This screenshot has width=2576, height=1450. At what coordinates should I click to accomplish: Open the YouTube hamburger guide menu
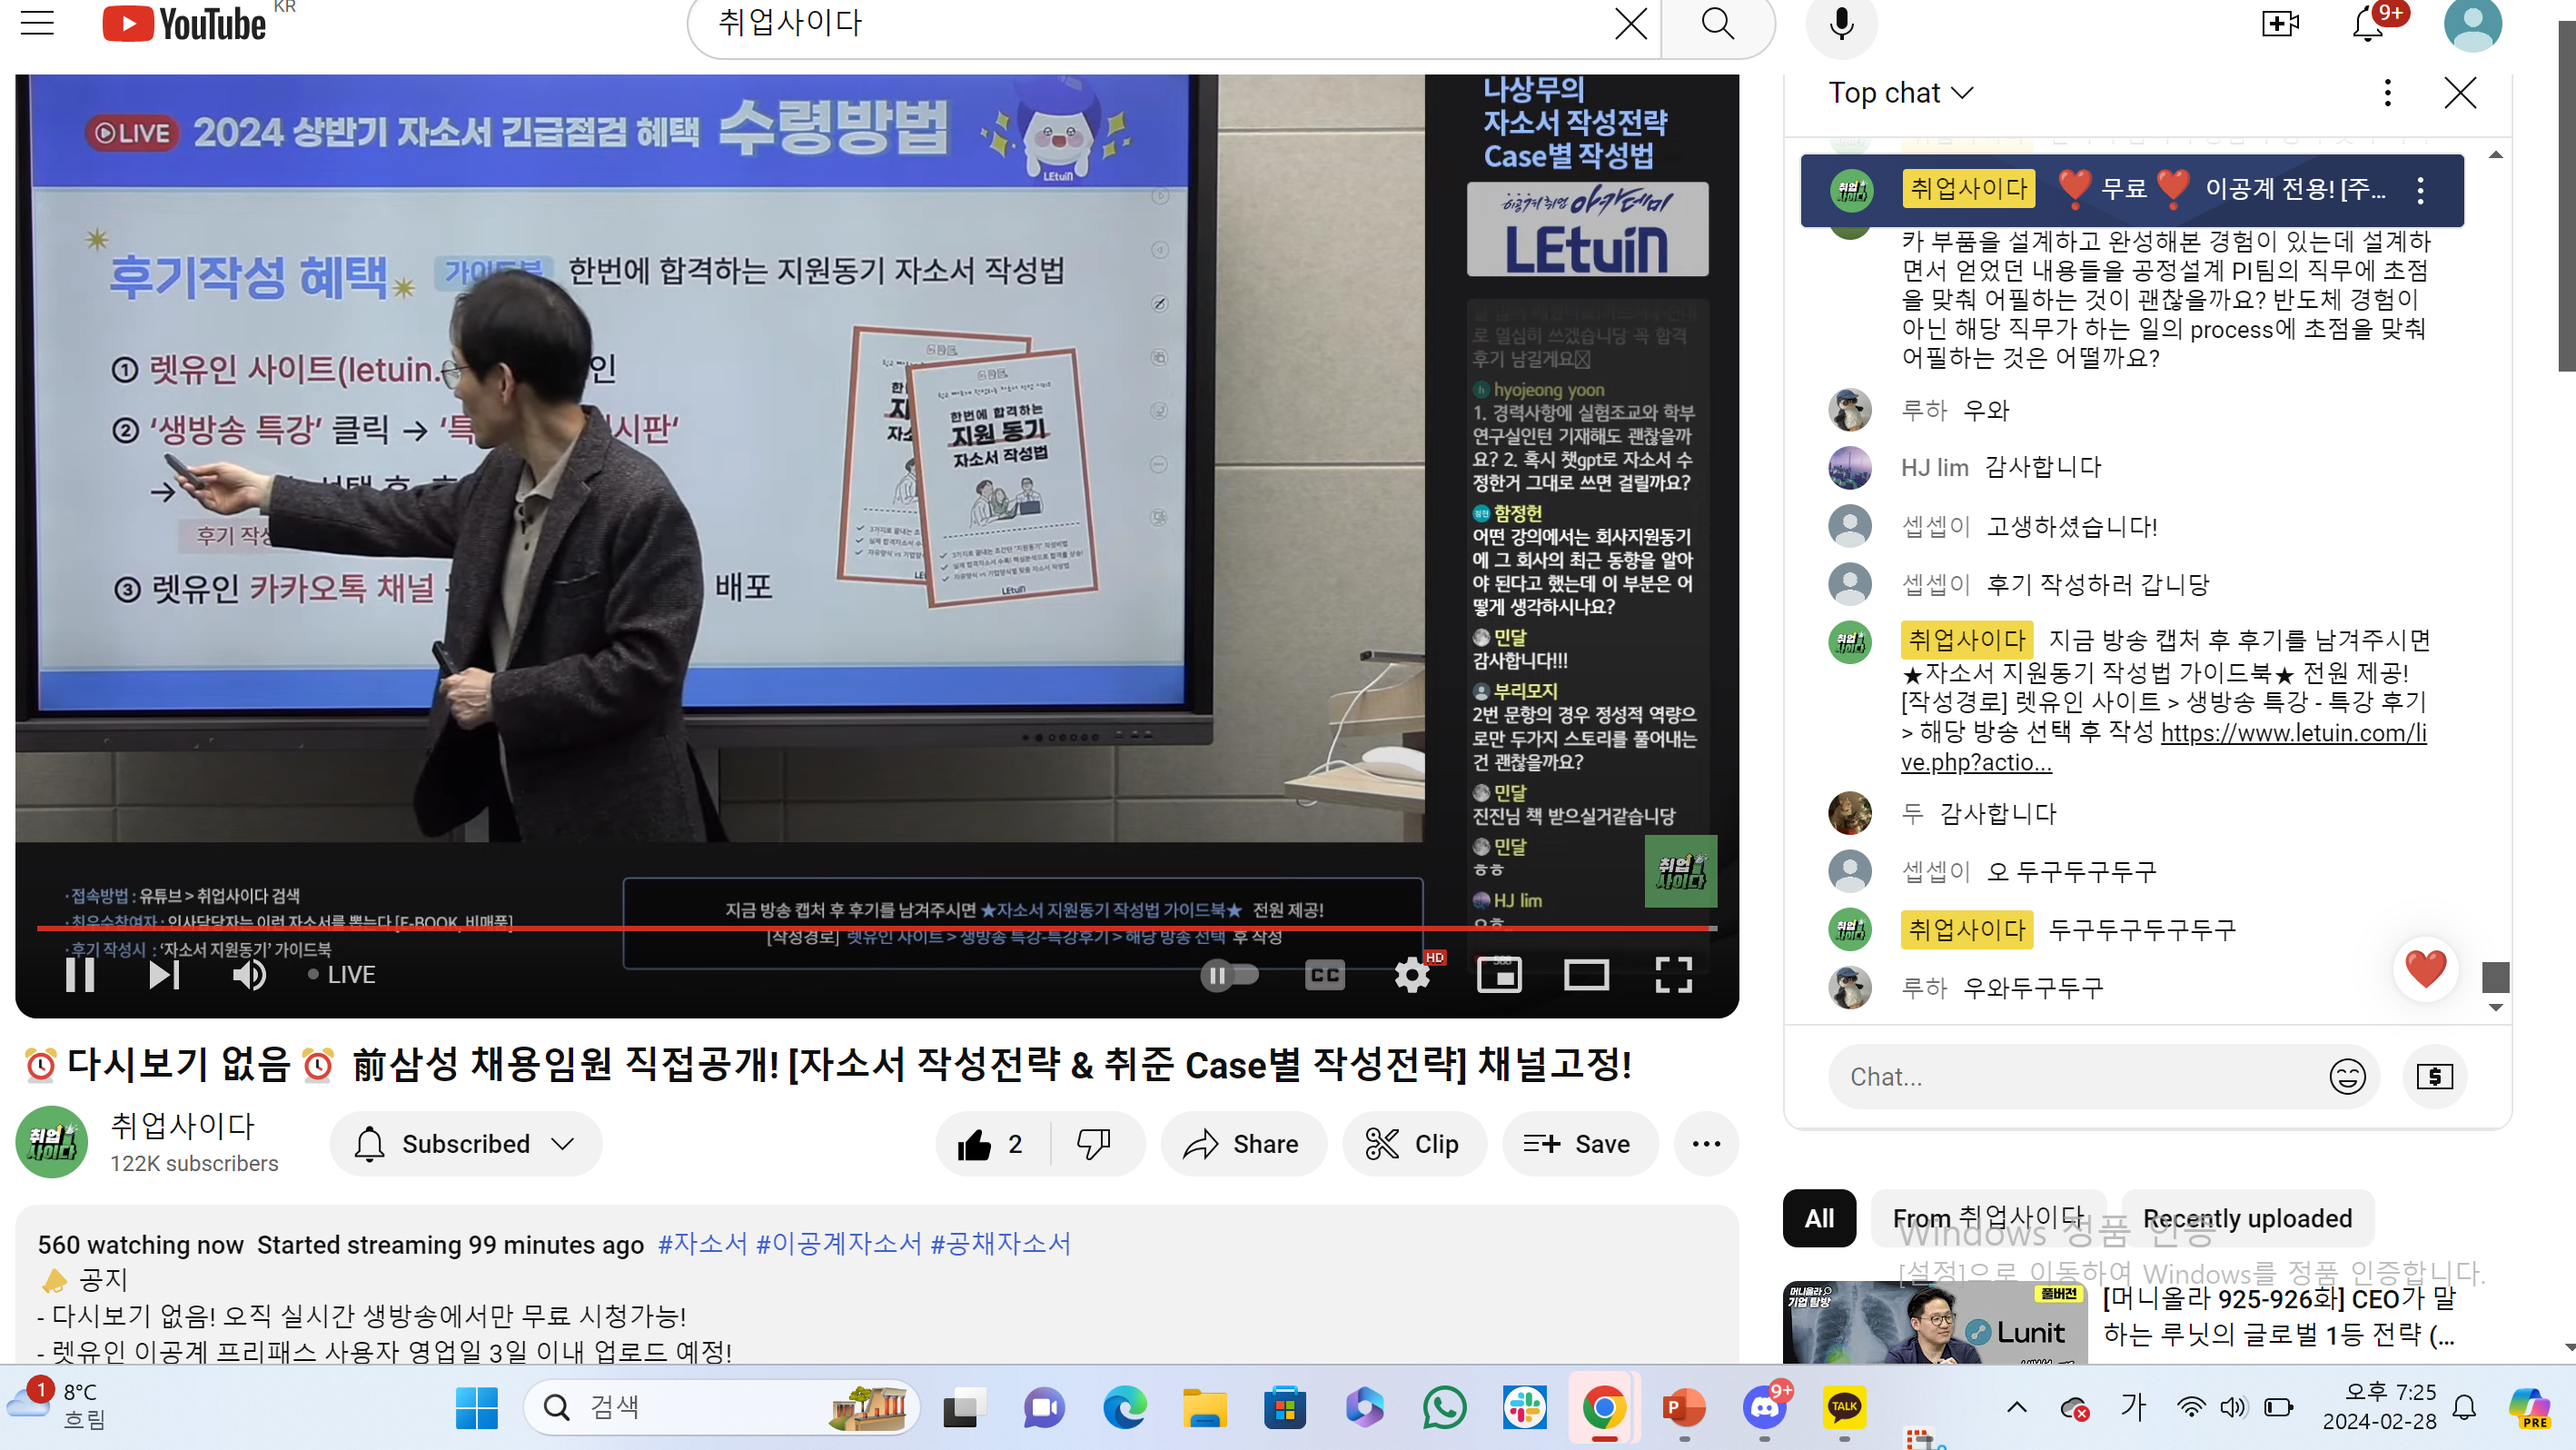click(x=37, y=22)
